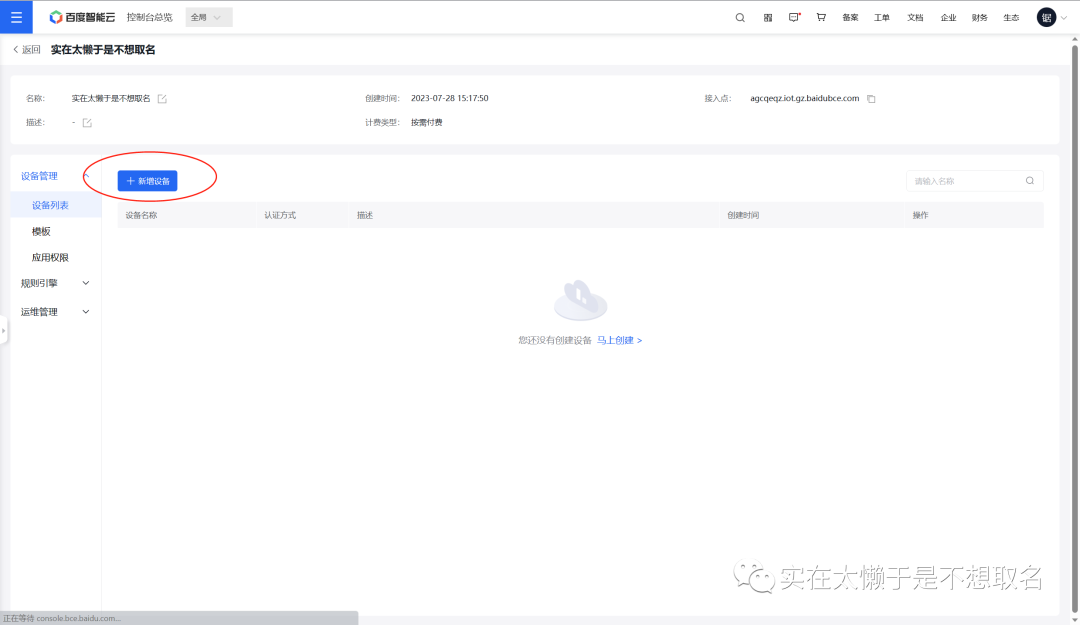1080x625 pixels.
Task: Click the edit icon next to description
Action: pos(87,123)
